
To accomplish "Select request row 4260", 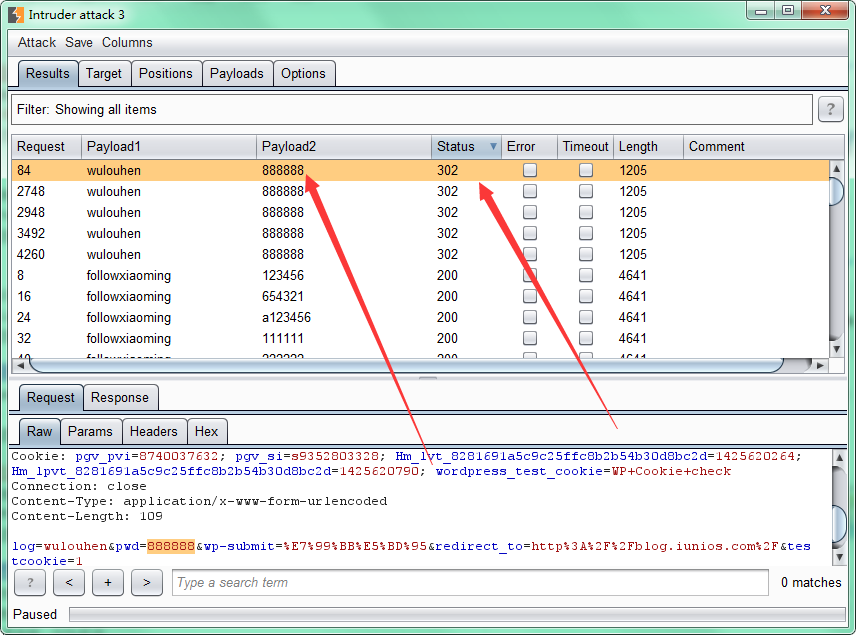I will (420, 254).
